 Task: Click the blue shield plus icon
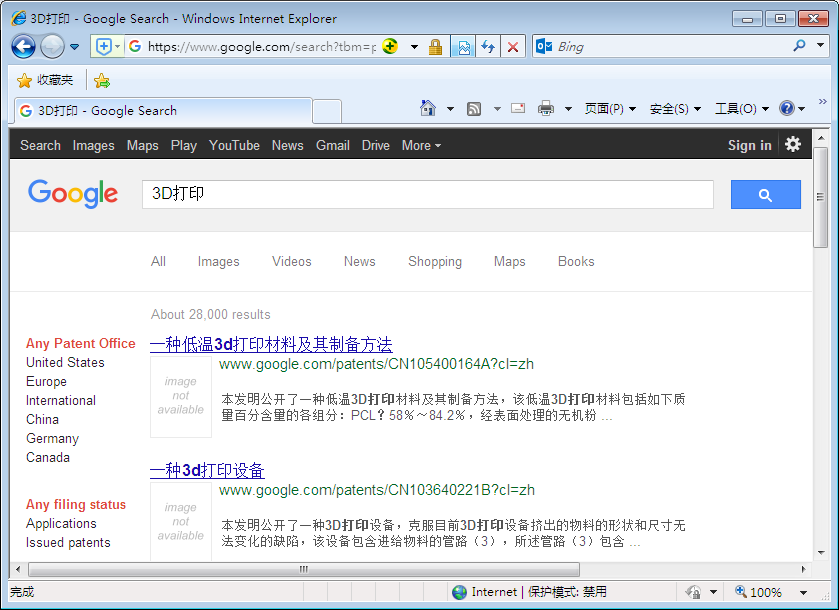(x=103, y=47)
